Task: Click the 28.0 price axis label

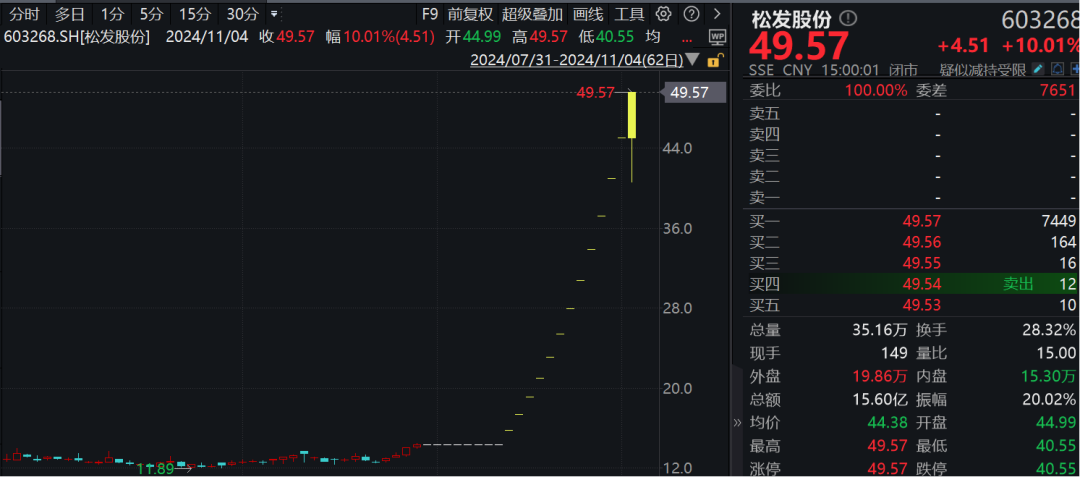Action: click(x=678, y=308)
